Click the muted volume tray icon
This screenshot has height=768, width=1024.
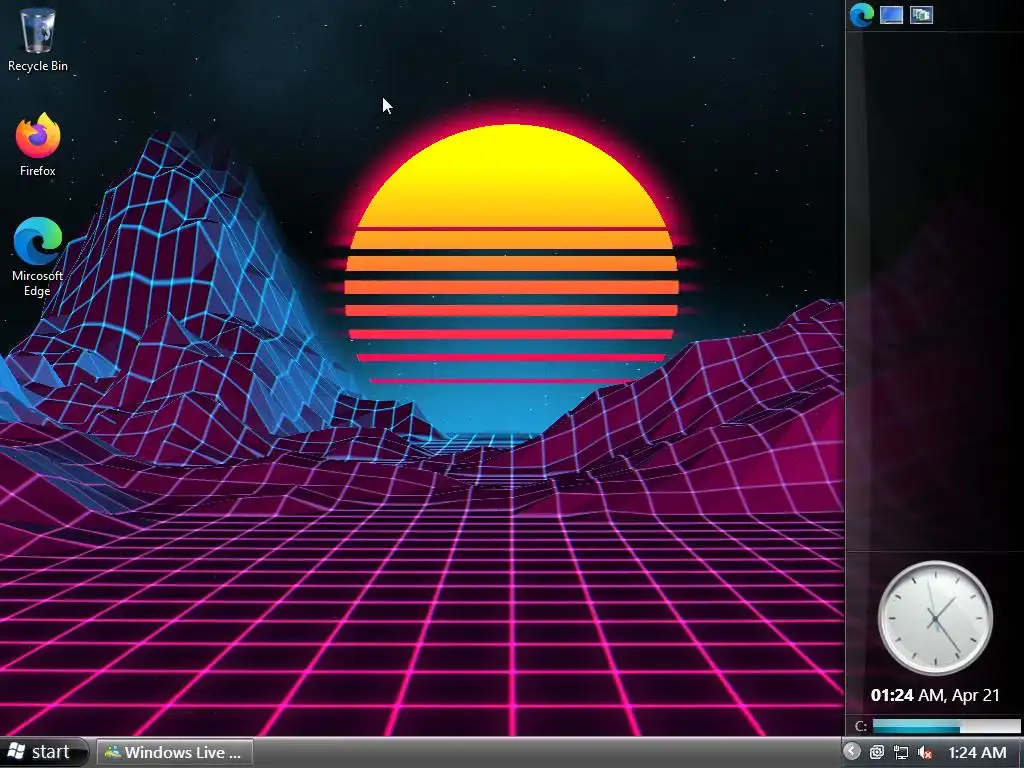(x=924, y=752)
